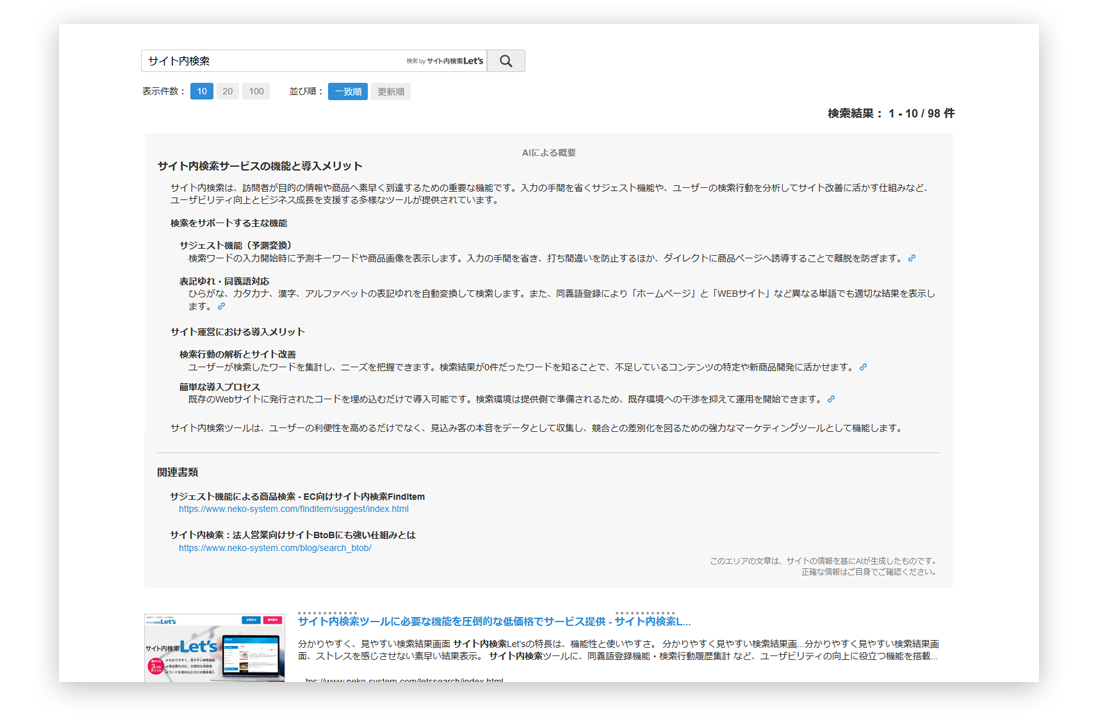Switch sort order to 更新順
The image size is (1110, 720).
(x=390, y=91)
